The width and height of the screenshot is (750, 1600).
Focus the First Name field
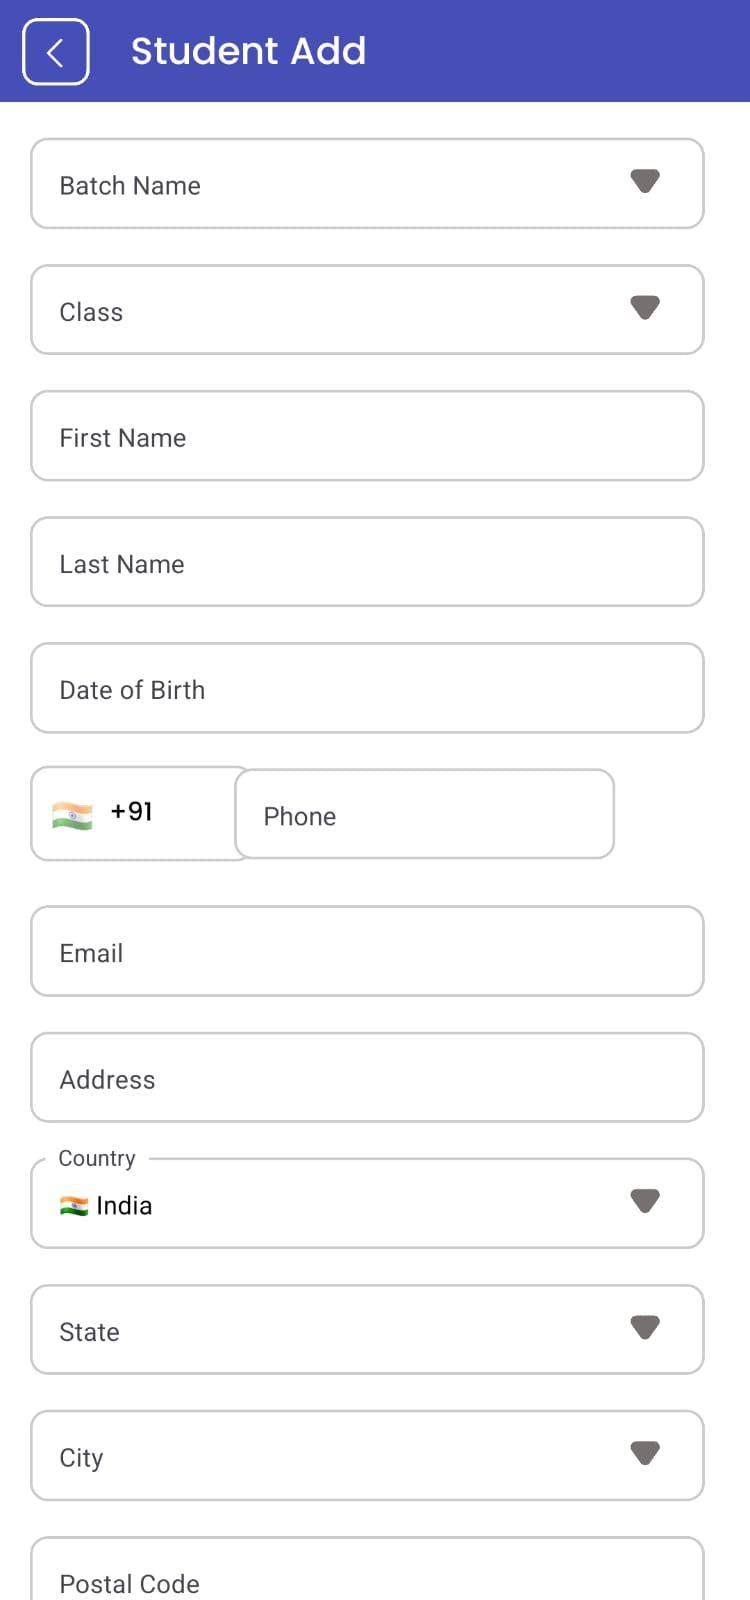(367, 436)
